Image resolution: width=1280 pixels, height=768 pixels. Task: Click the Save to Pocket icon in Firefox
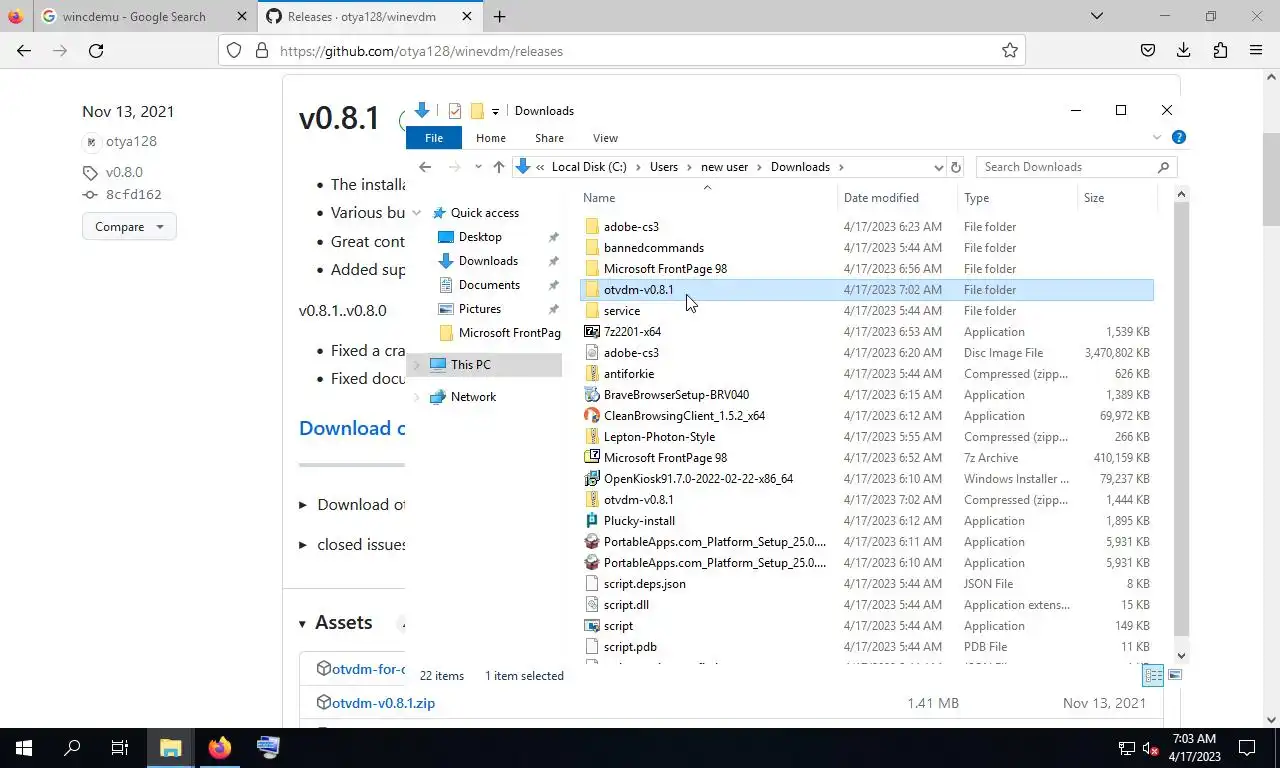click(x=1148, y=50)
